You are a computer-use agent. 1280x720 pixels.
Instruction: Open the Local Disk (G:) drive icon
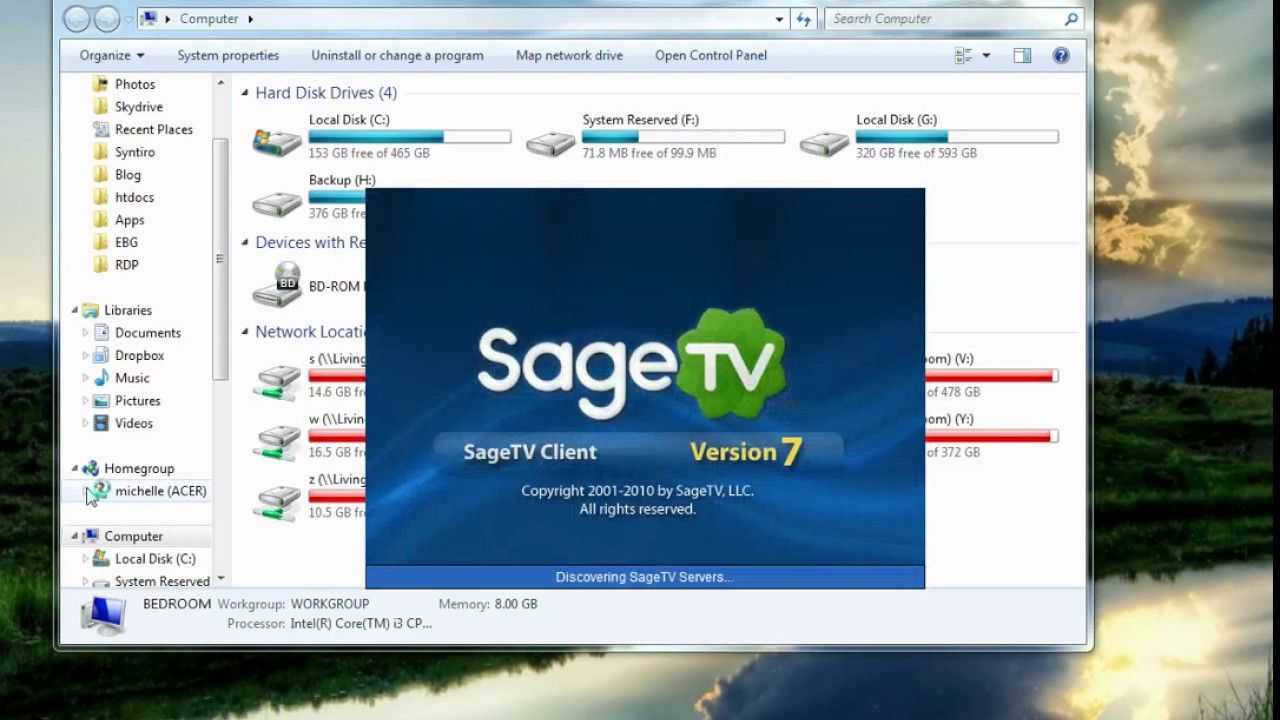click(825, 143)
